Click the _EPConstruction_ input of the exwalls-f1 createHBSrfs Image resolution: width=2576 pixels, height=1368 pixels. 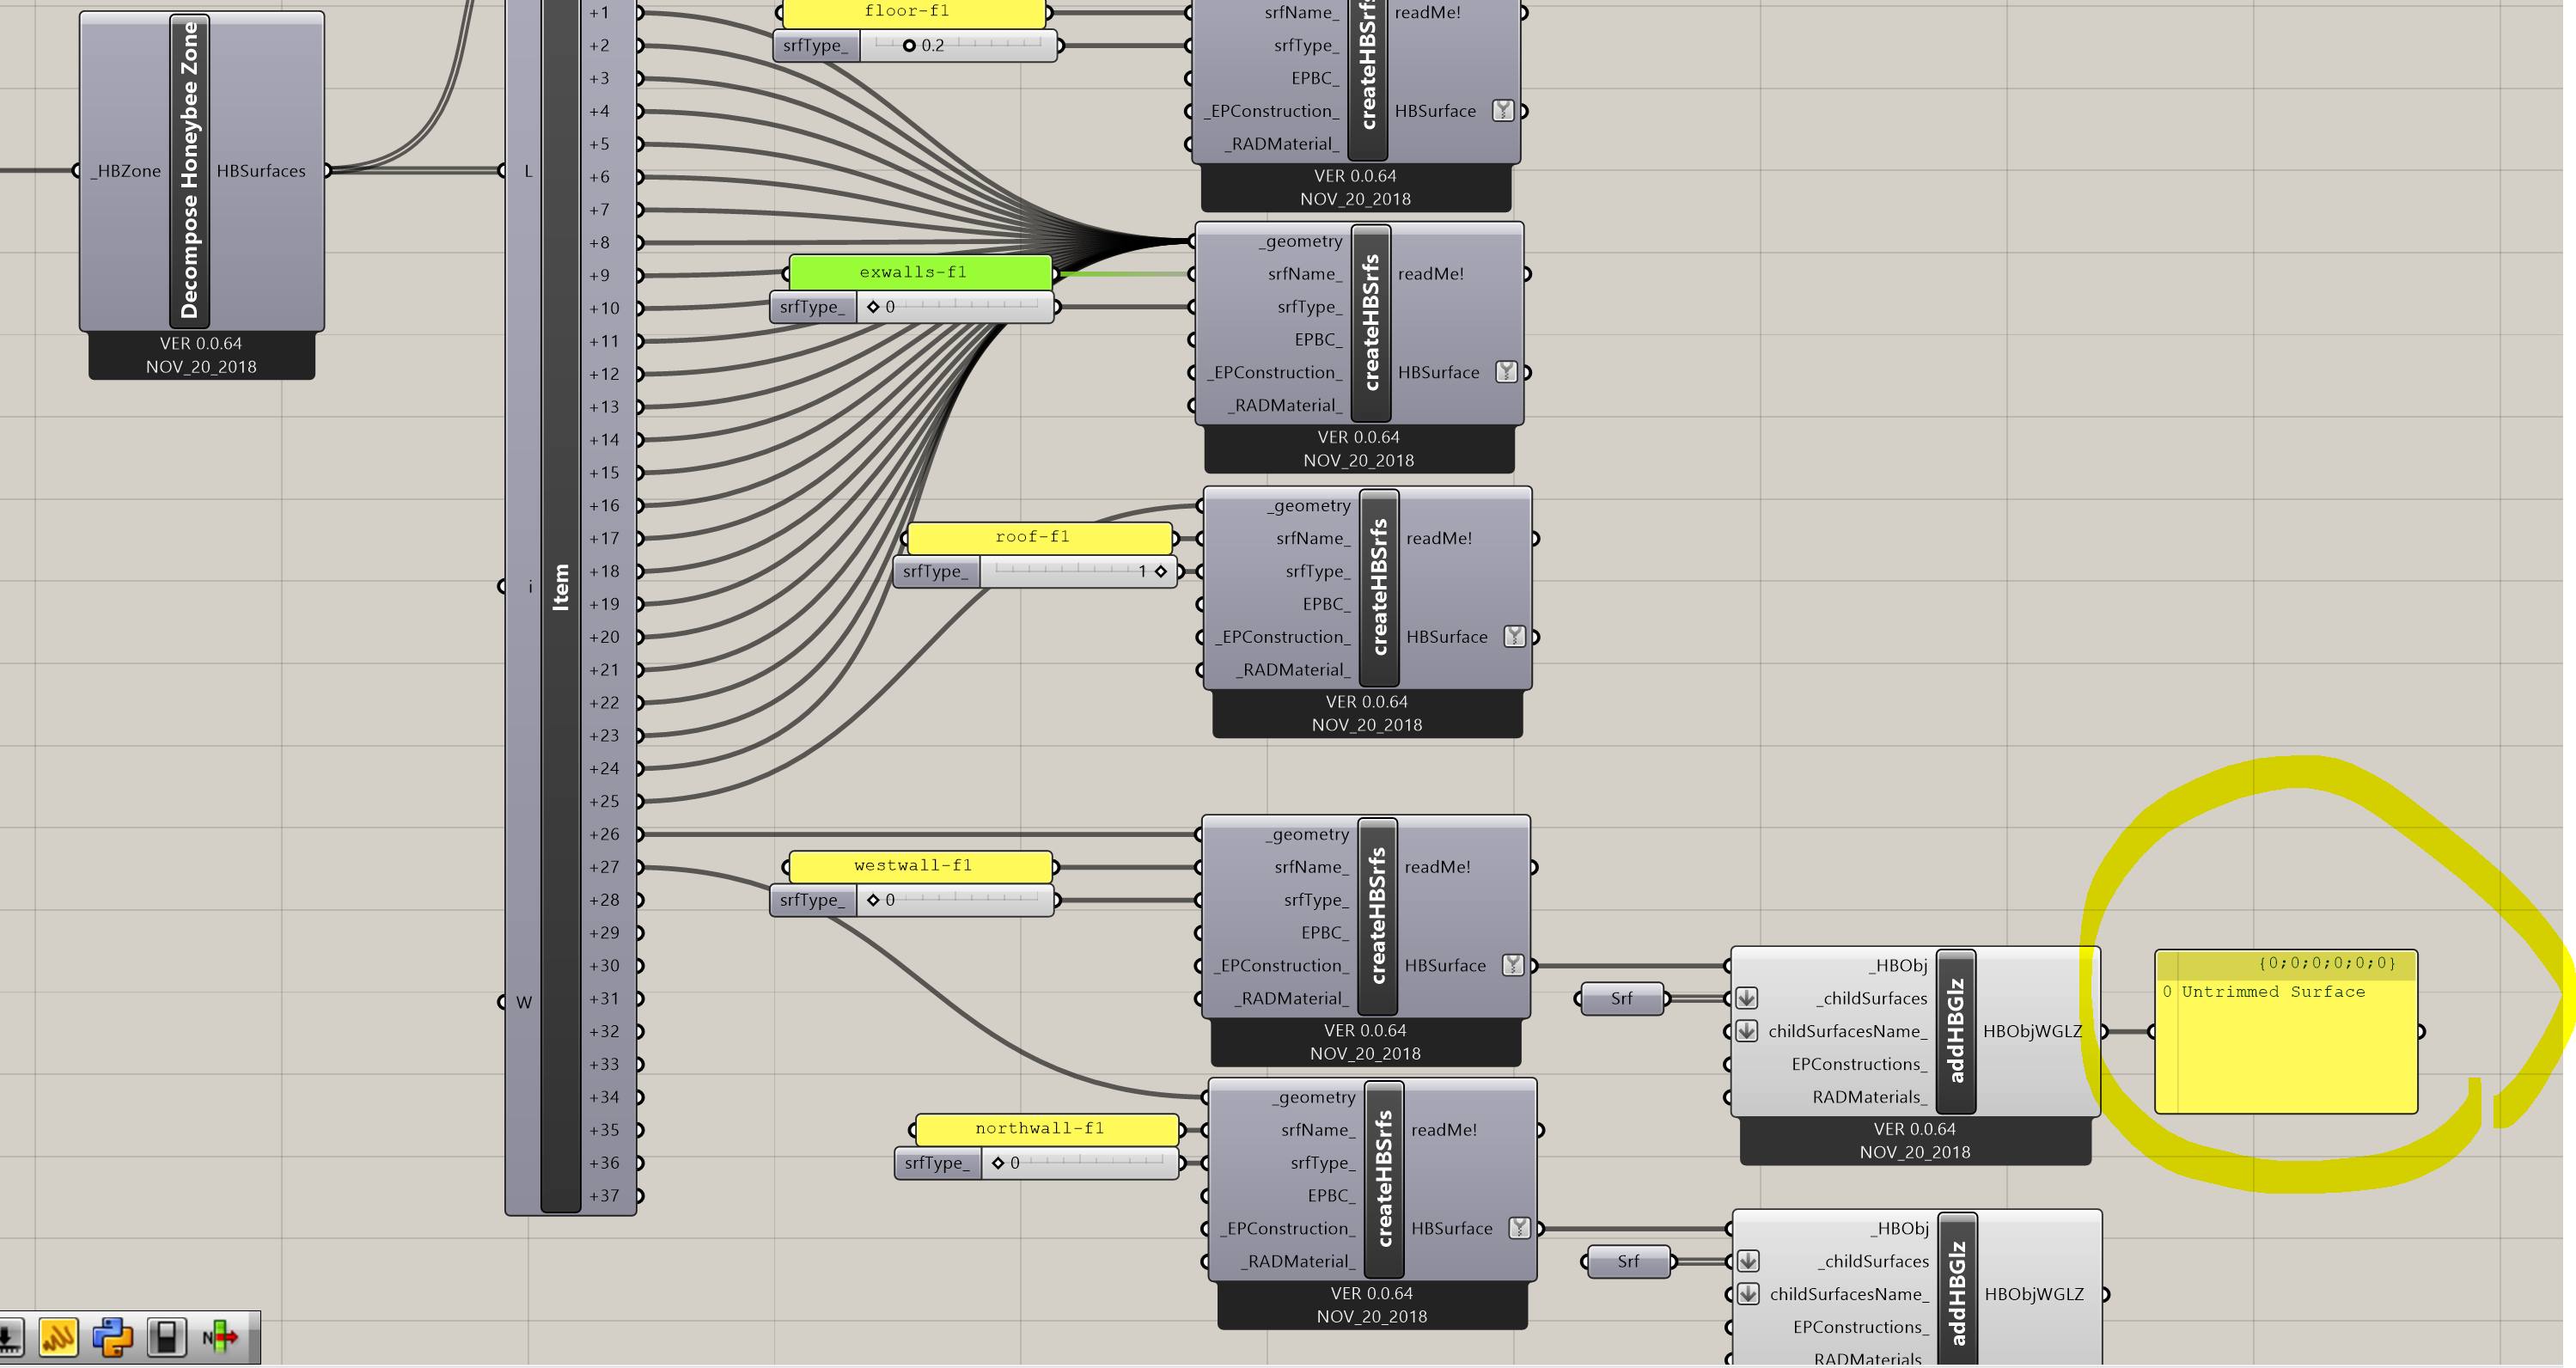1274,372
